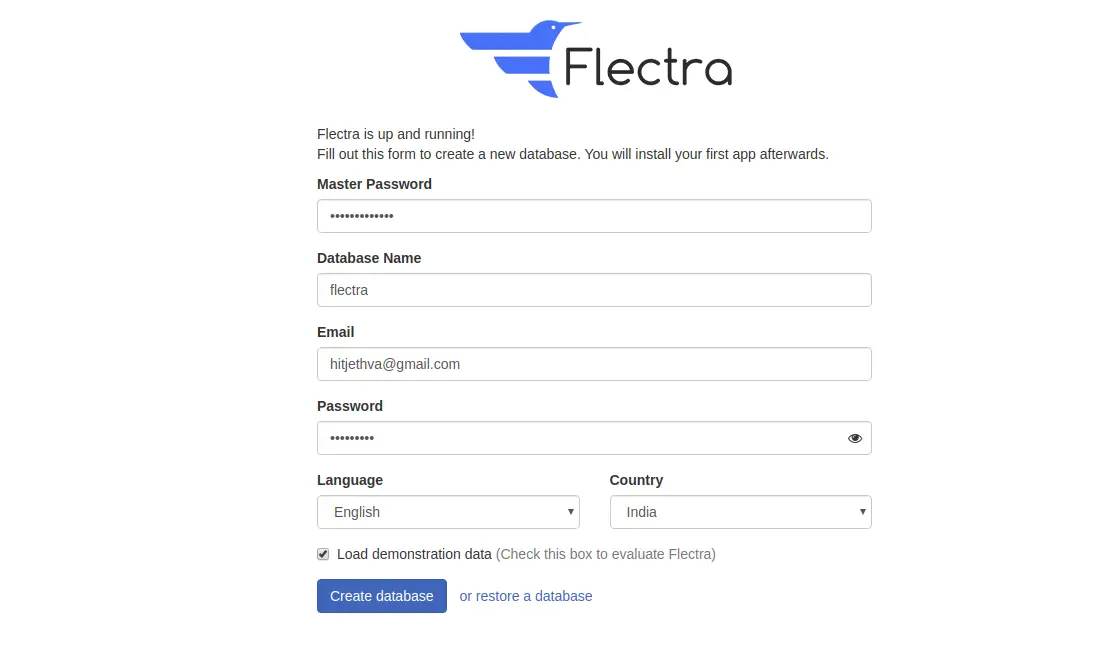Click the arrow on the Country select
The width and height of the screenshot is (1119, 656).
(x=862, y=512)
